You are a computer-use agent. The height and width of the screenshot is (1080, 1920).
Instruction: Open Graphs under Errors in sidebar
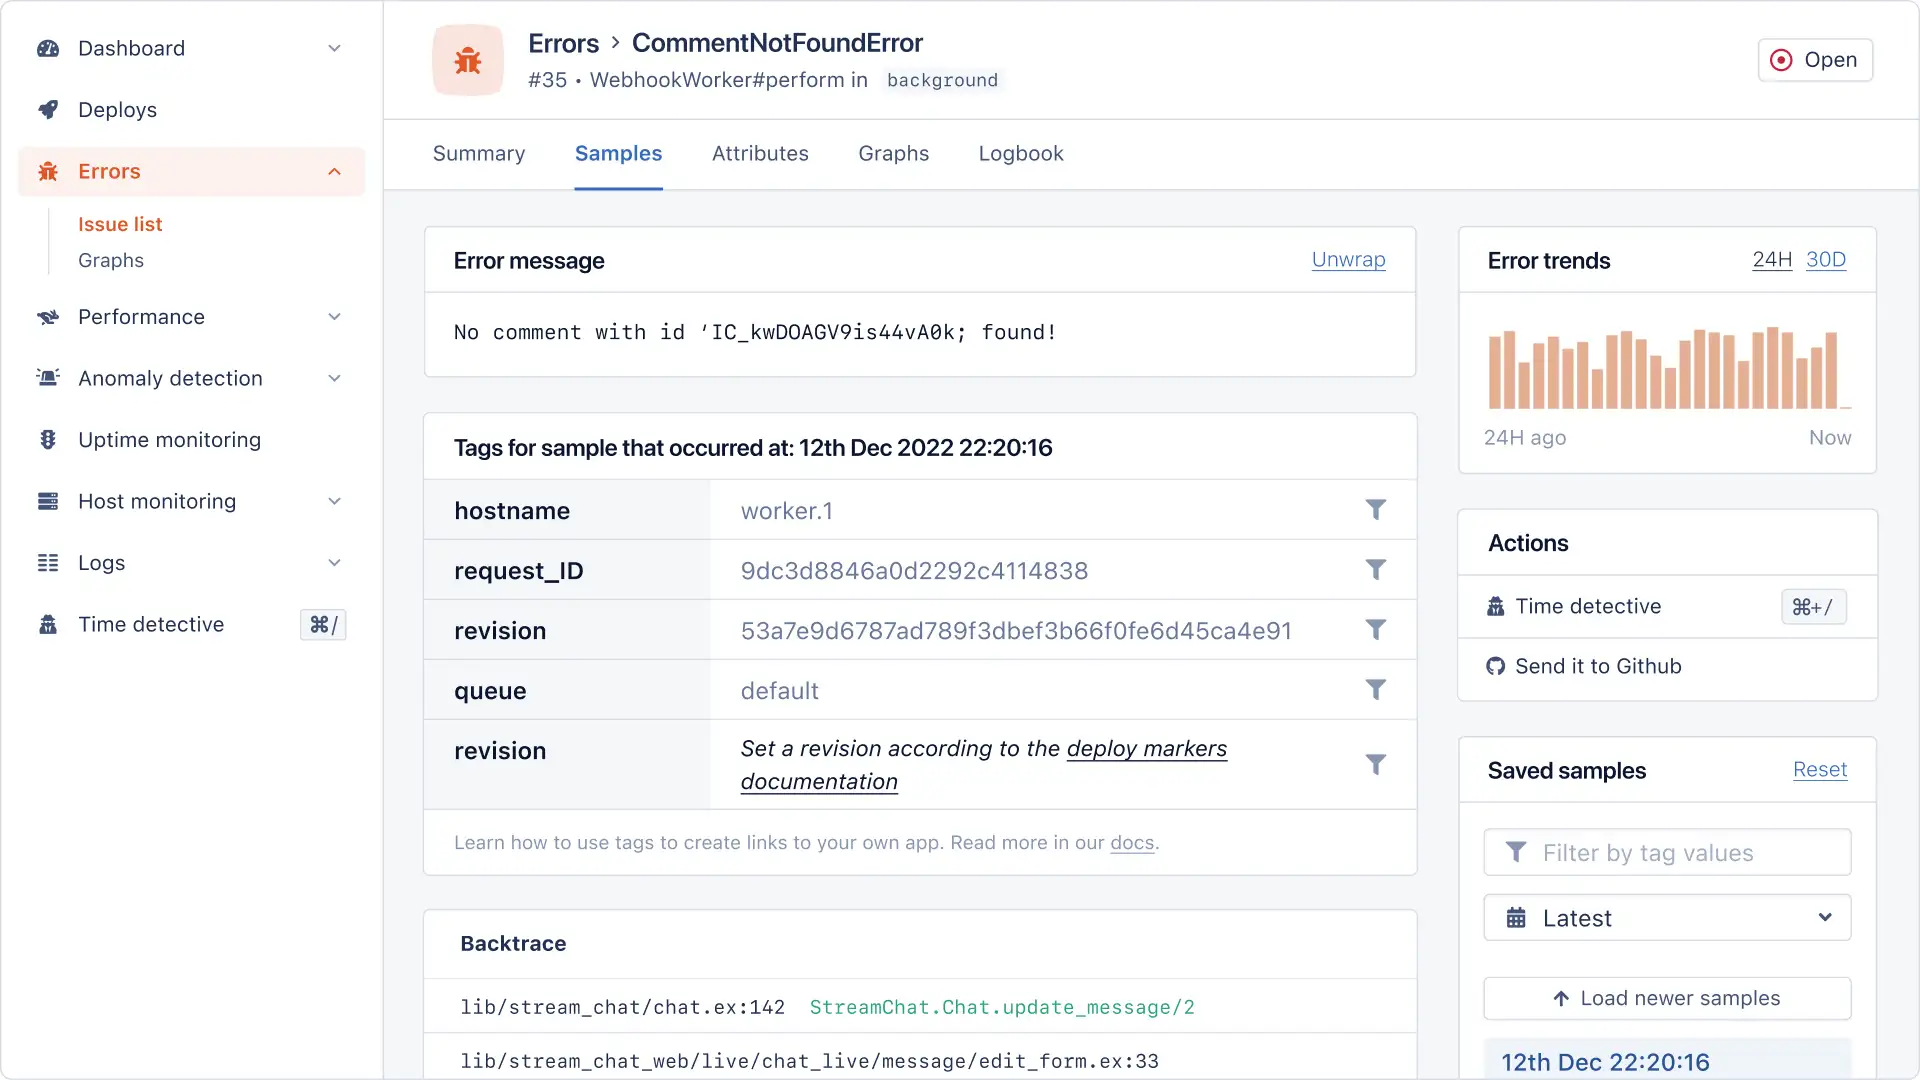[x=111, y=260]
